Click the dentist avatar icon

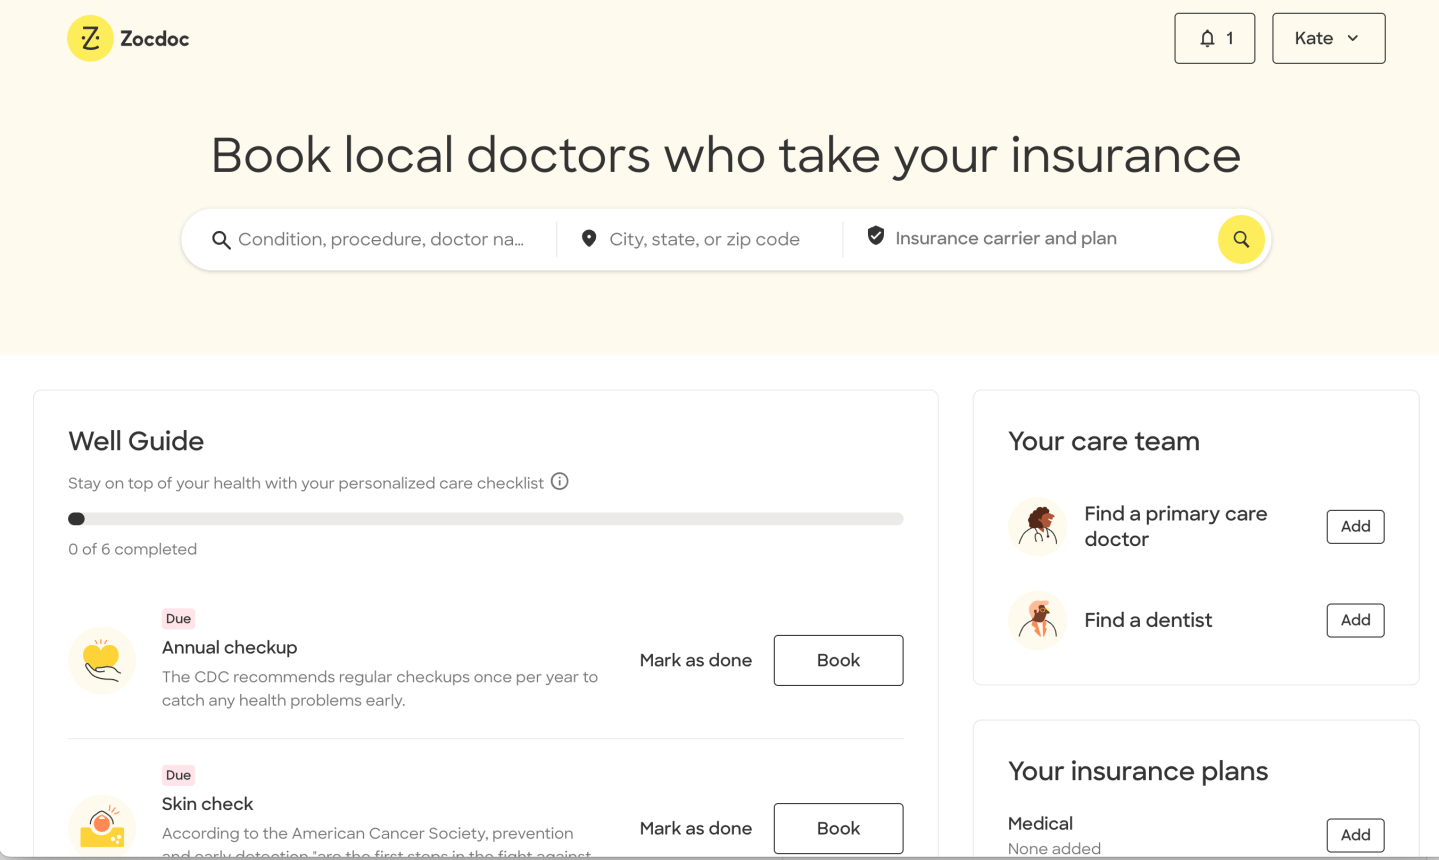(1038, 620)
